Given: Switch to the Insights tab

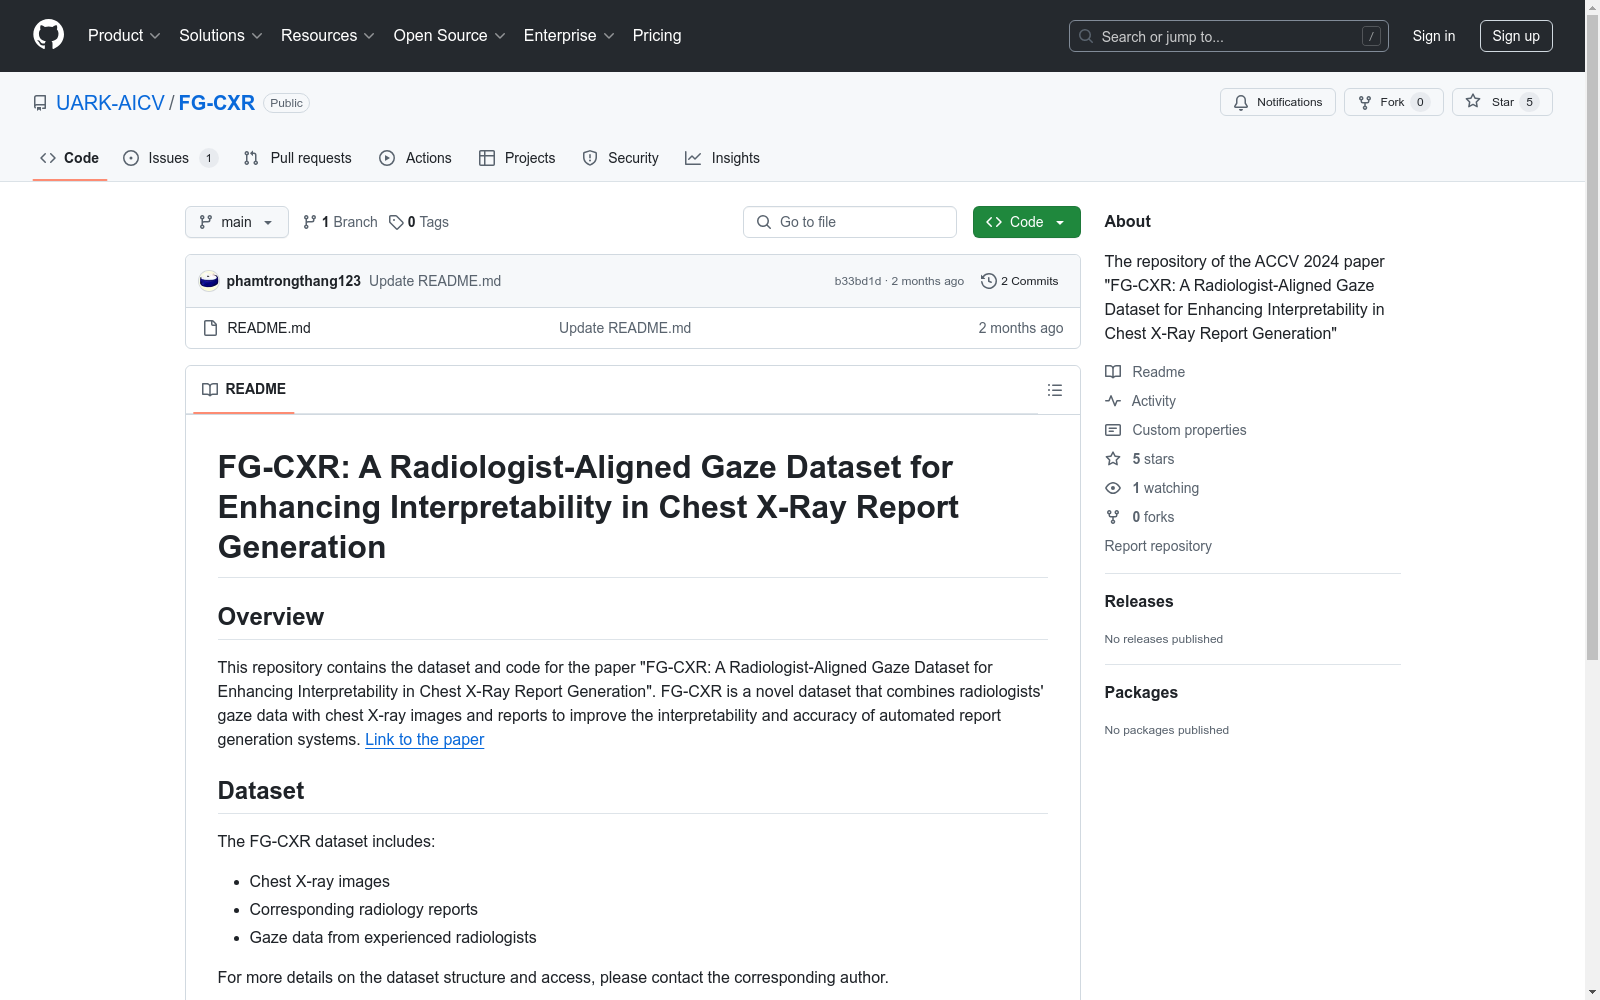Looking at the screenshot, I should coord(722,158).
